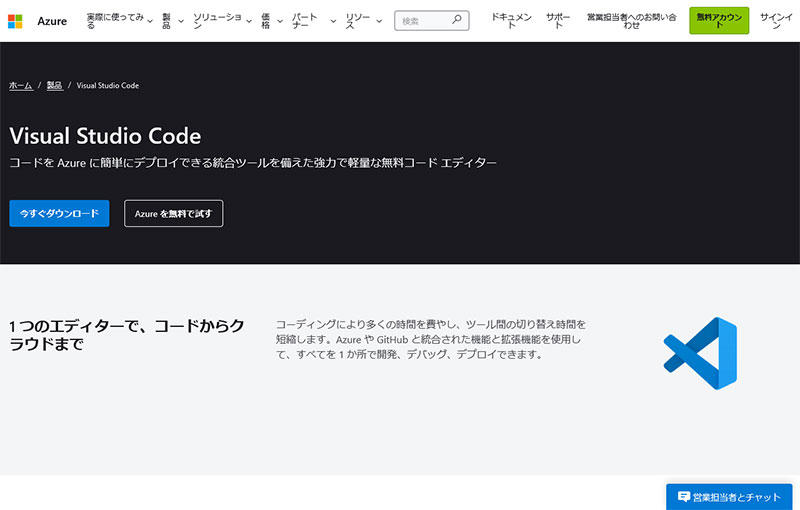Go to ホーム breadcrumb link
This screenshot has height=510, width=800.
pos(21,85)
